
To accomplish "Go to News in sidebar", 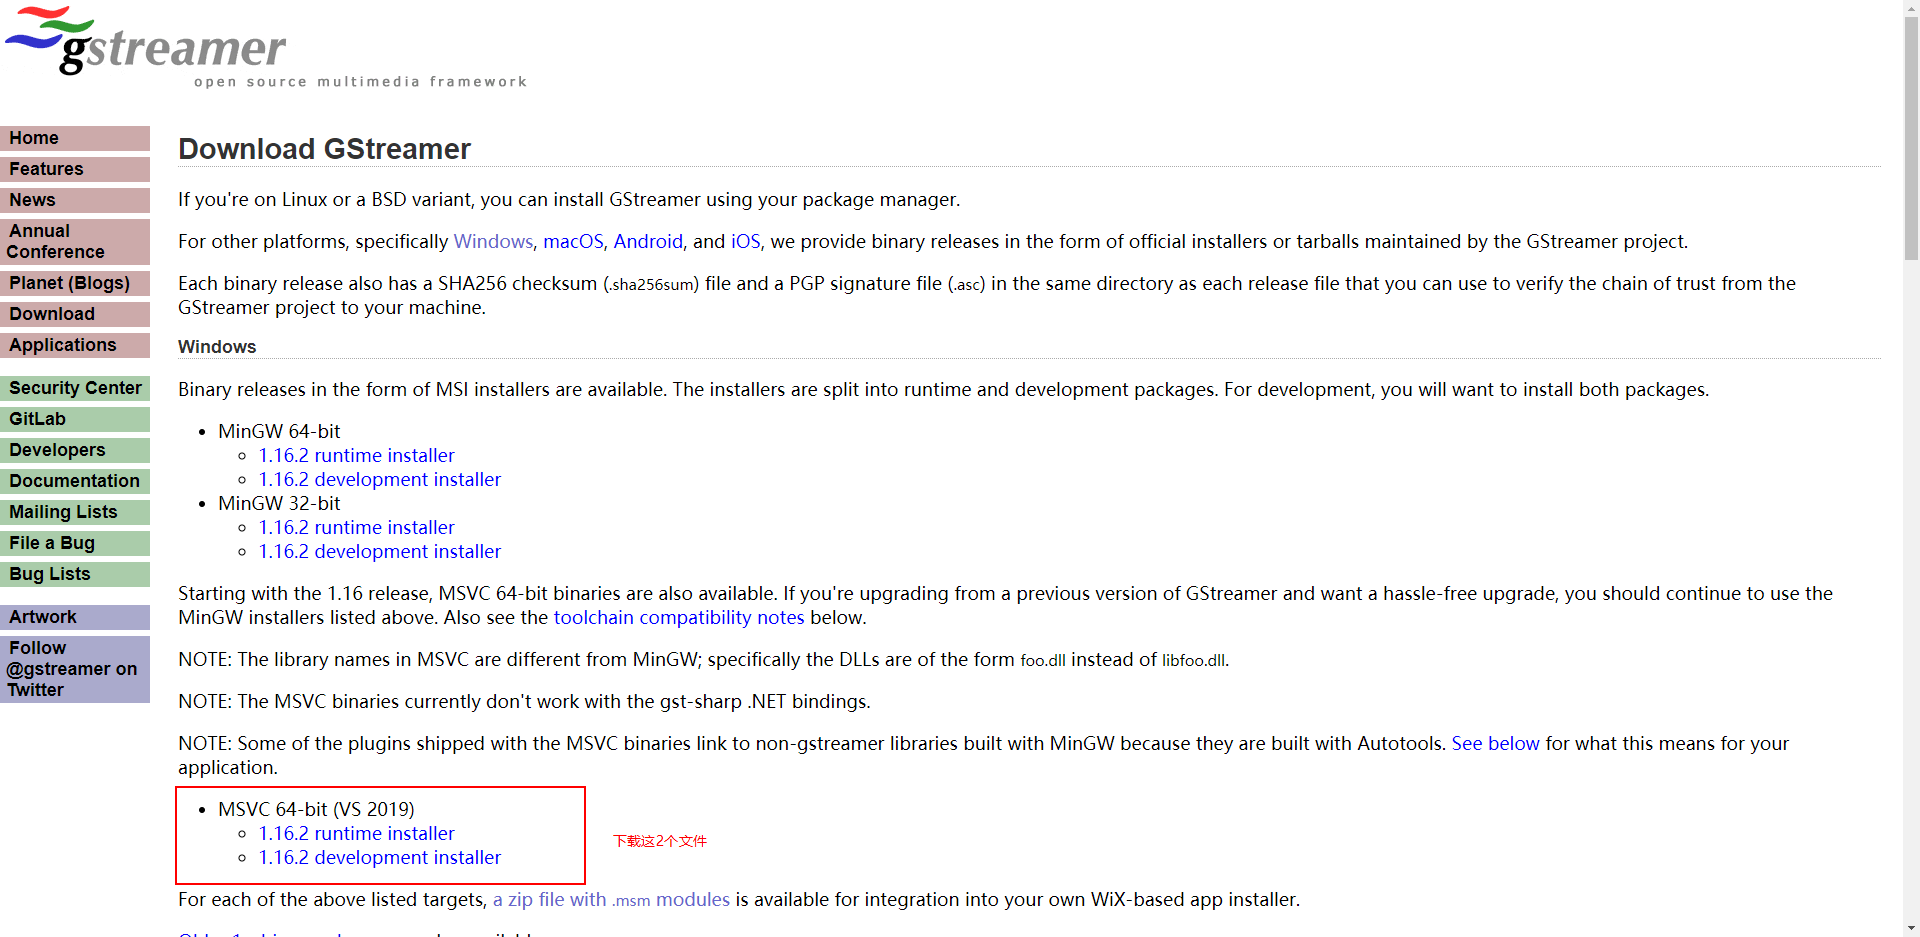I will coord(75,200).
